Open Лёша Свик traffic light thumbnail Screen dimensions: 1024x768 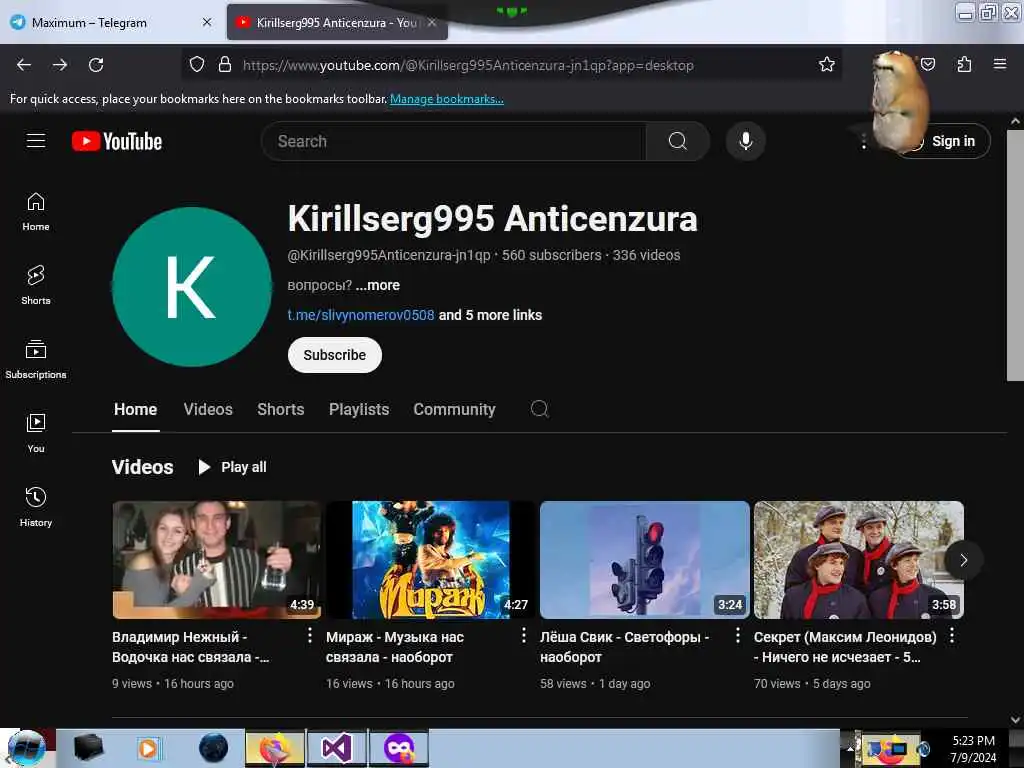pos(645,560)
